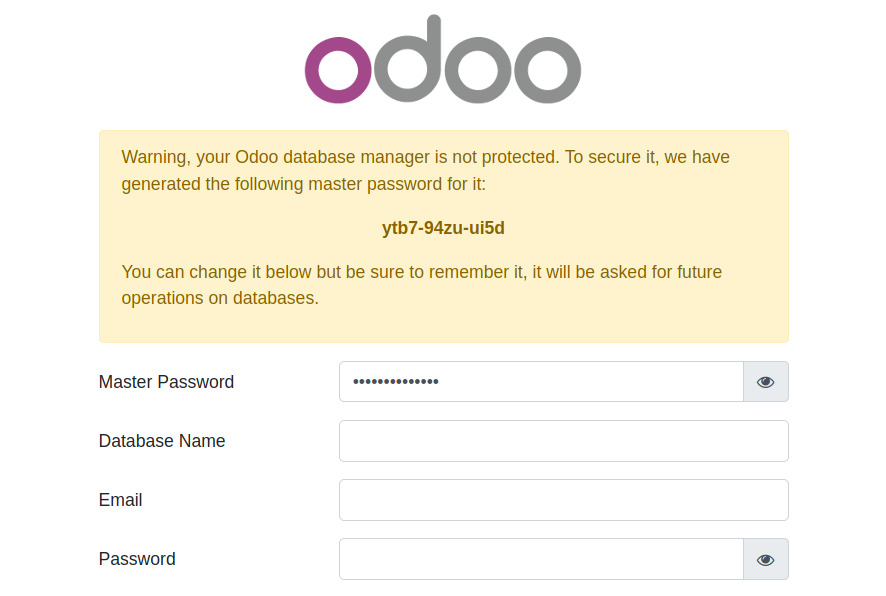Click the eye symbol on the top password row
Viewport: 886px width, 596px height.
click(765, 381)
